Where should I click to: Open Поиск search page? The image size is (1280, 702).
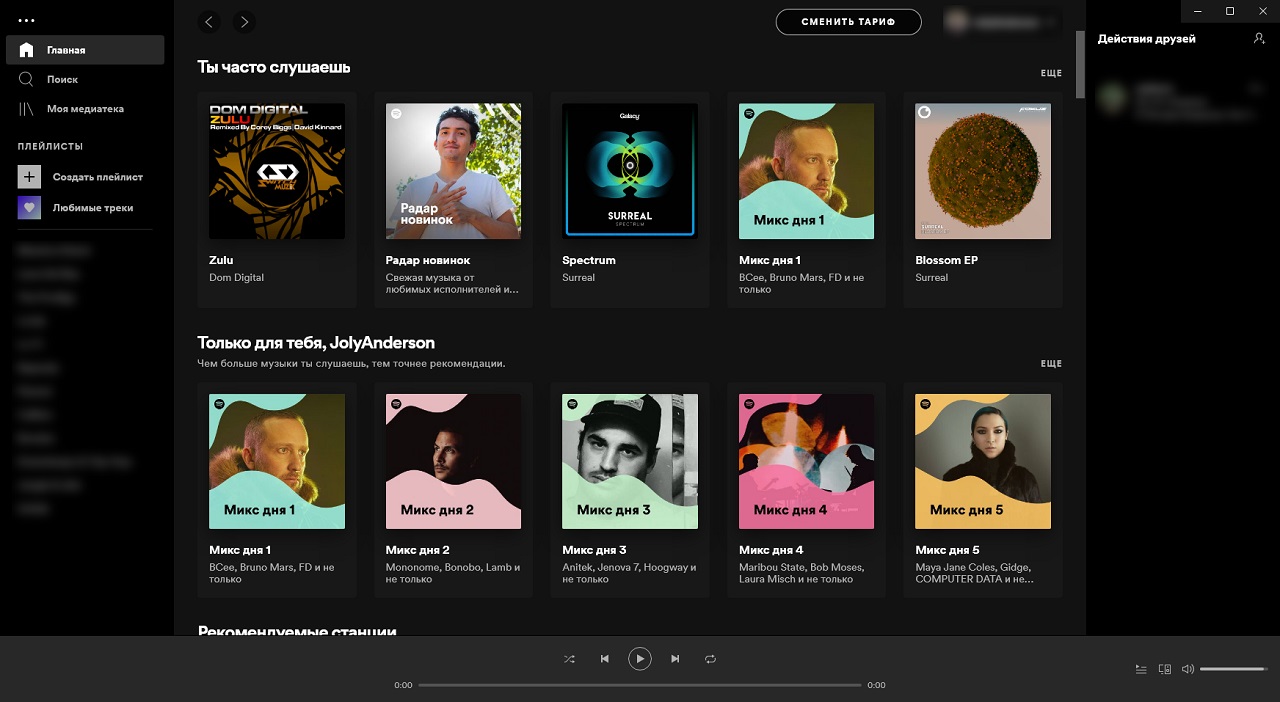(62, 79)
